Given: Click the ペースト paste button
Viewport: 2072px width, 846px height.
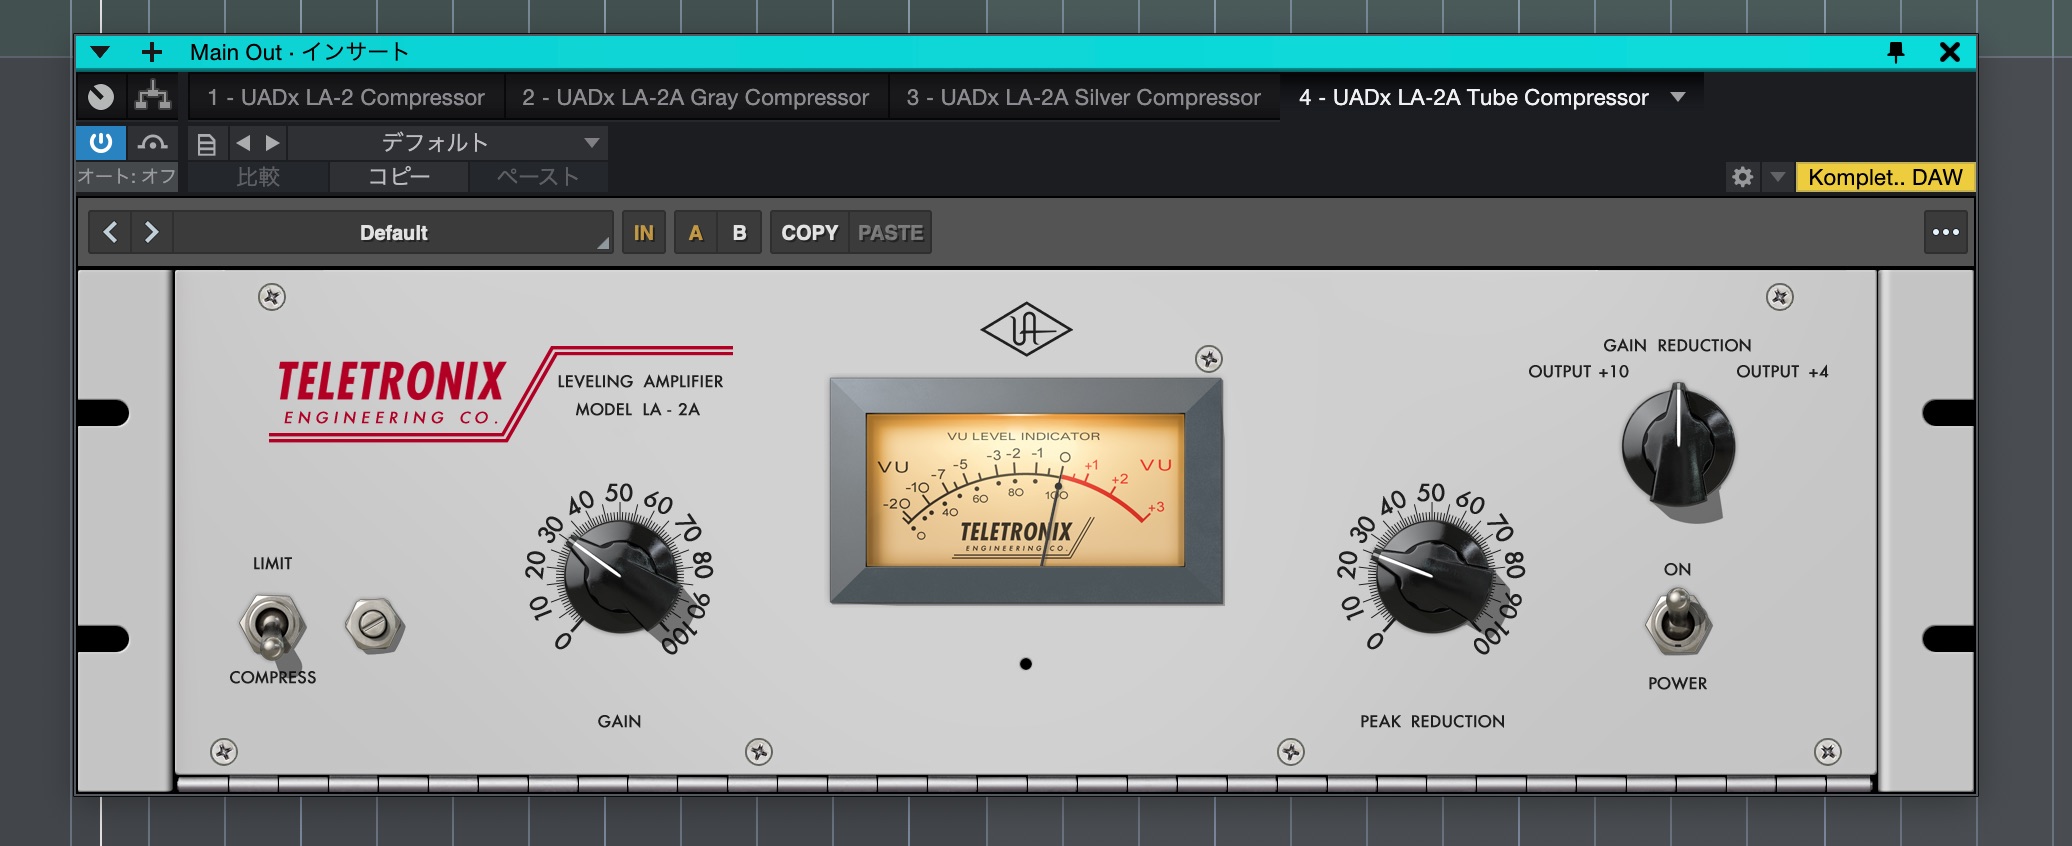Looking at the screenshot, I should 538,177.
